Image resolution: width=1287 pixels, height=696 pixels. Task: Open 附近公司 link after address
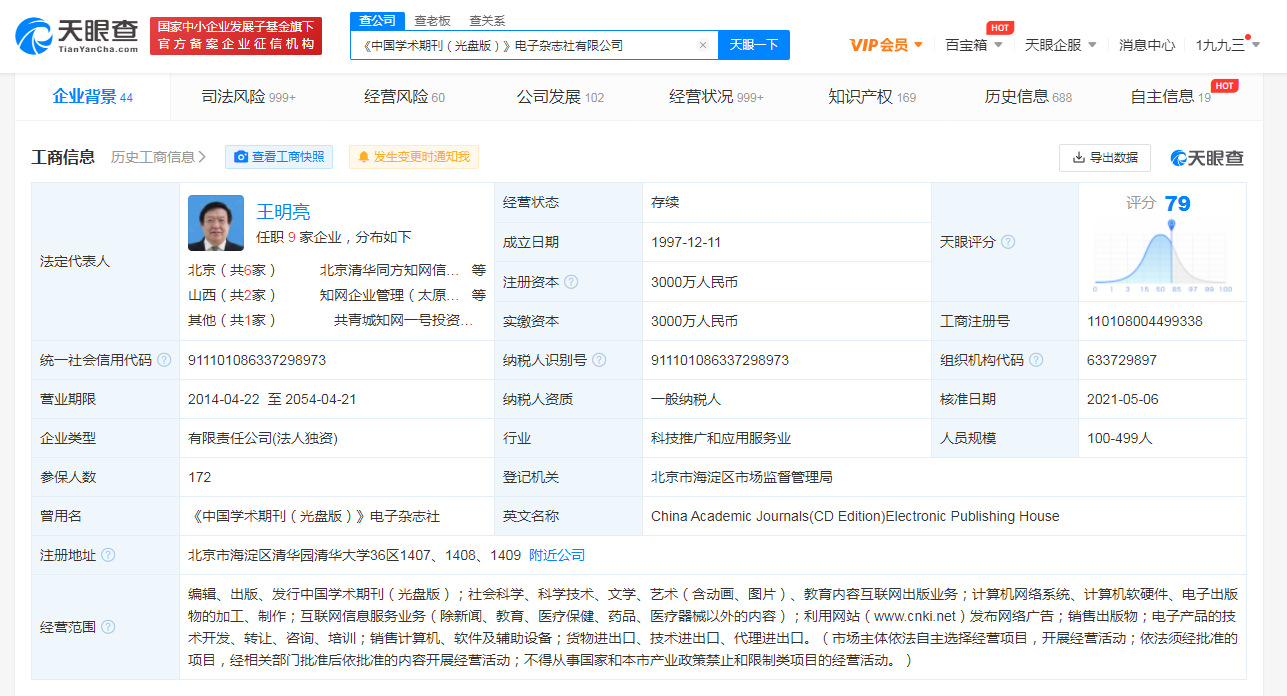(557, 555)
